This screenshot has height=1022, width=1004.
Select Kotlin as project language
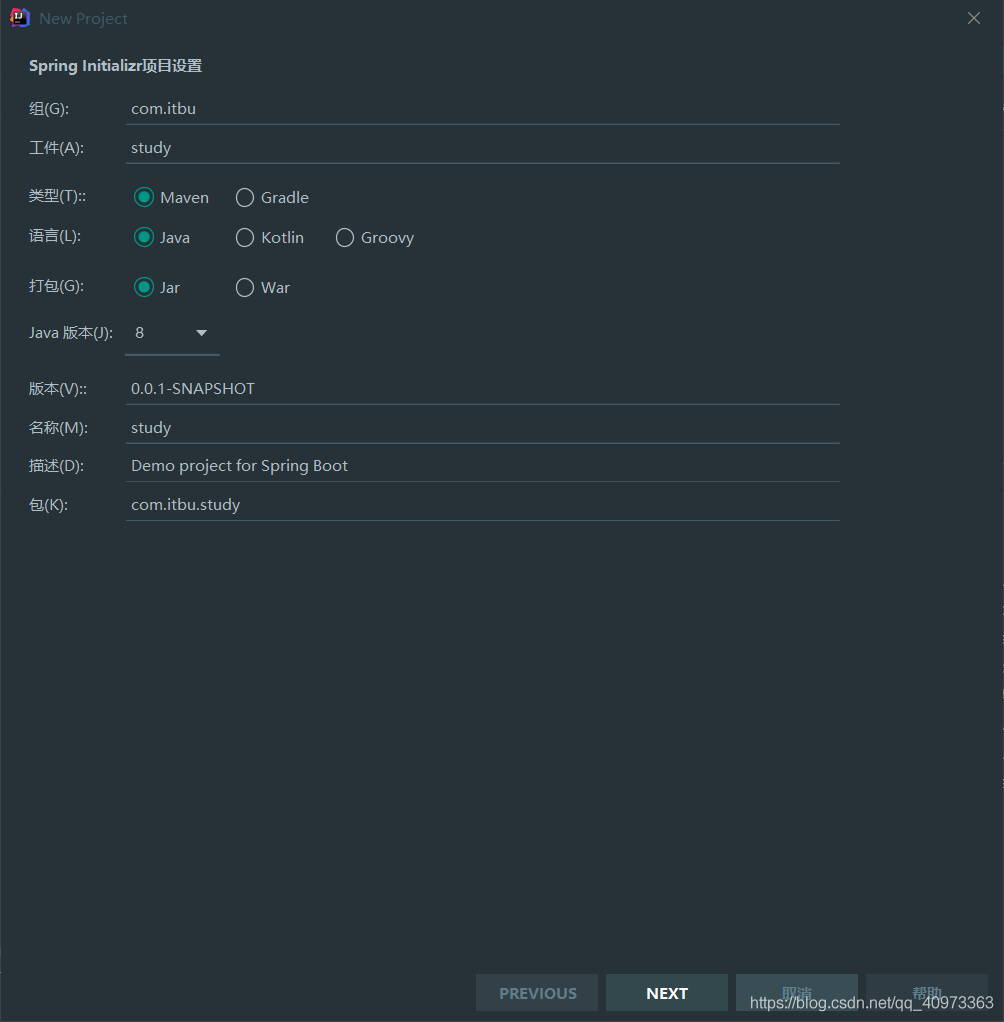click(x=244, y=237)
